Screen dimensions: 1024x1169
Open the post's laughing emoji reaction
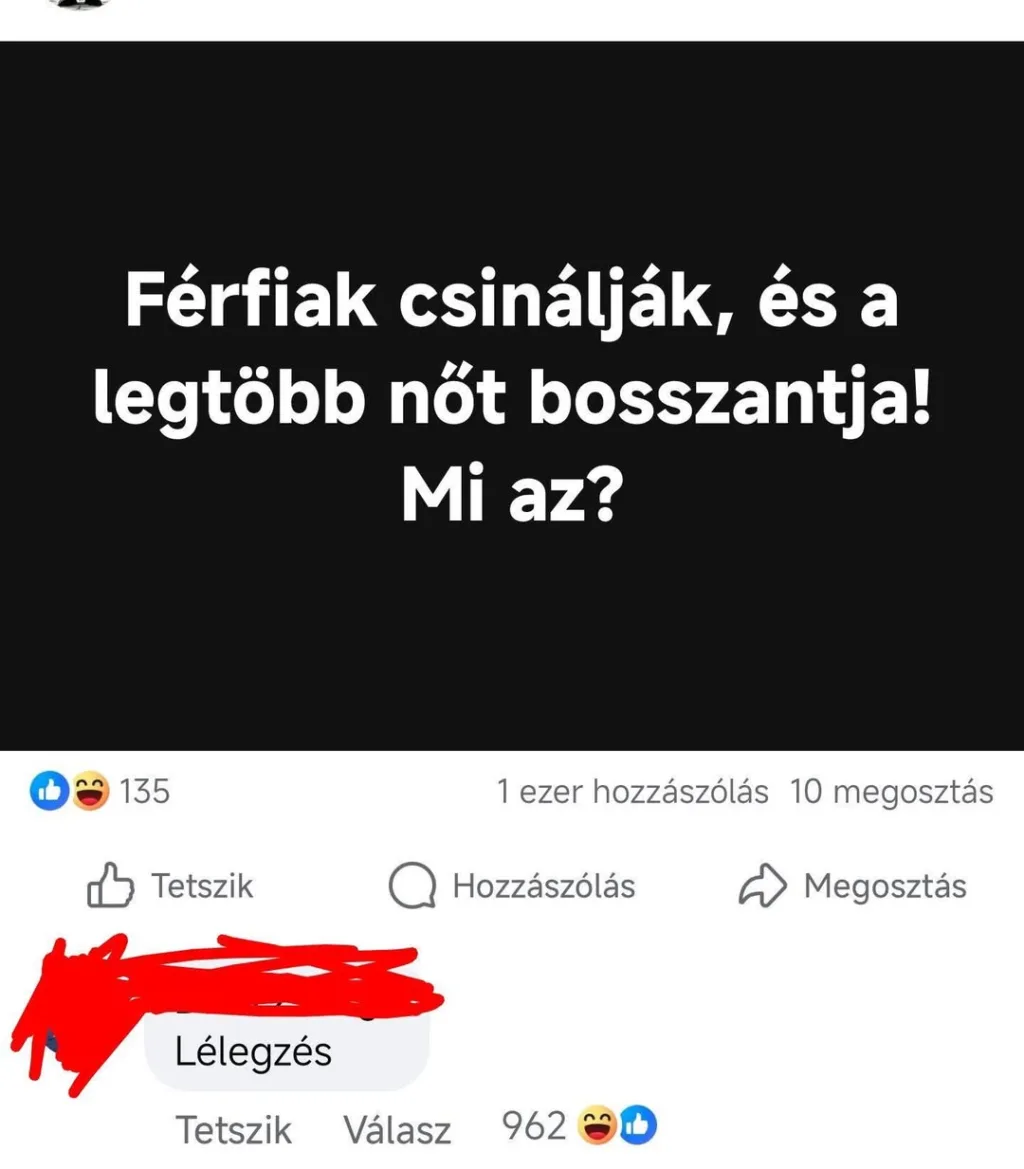90,791
